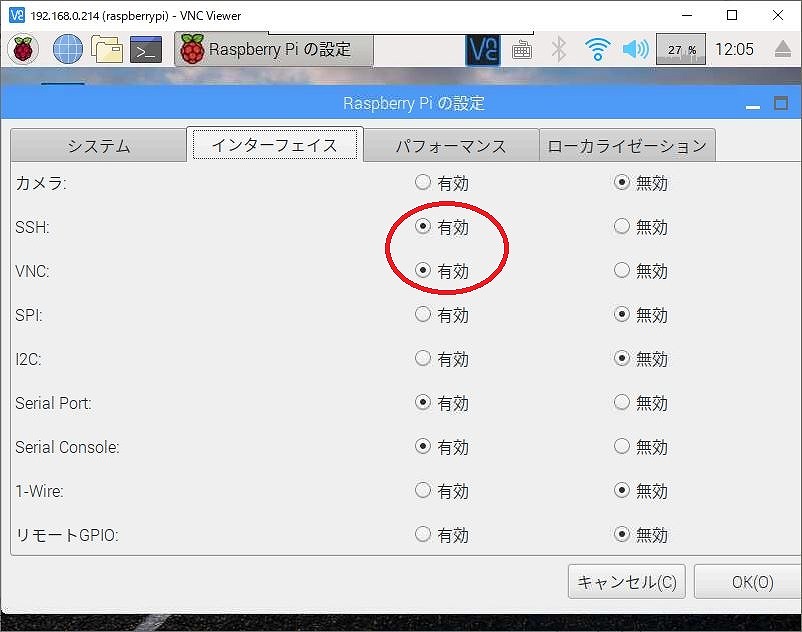
Task: Open the パフォーマンス tab
Action: click(451, 146)
